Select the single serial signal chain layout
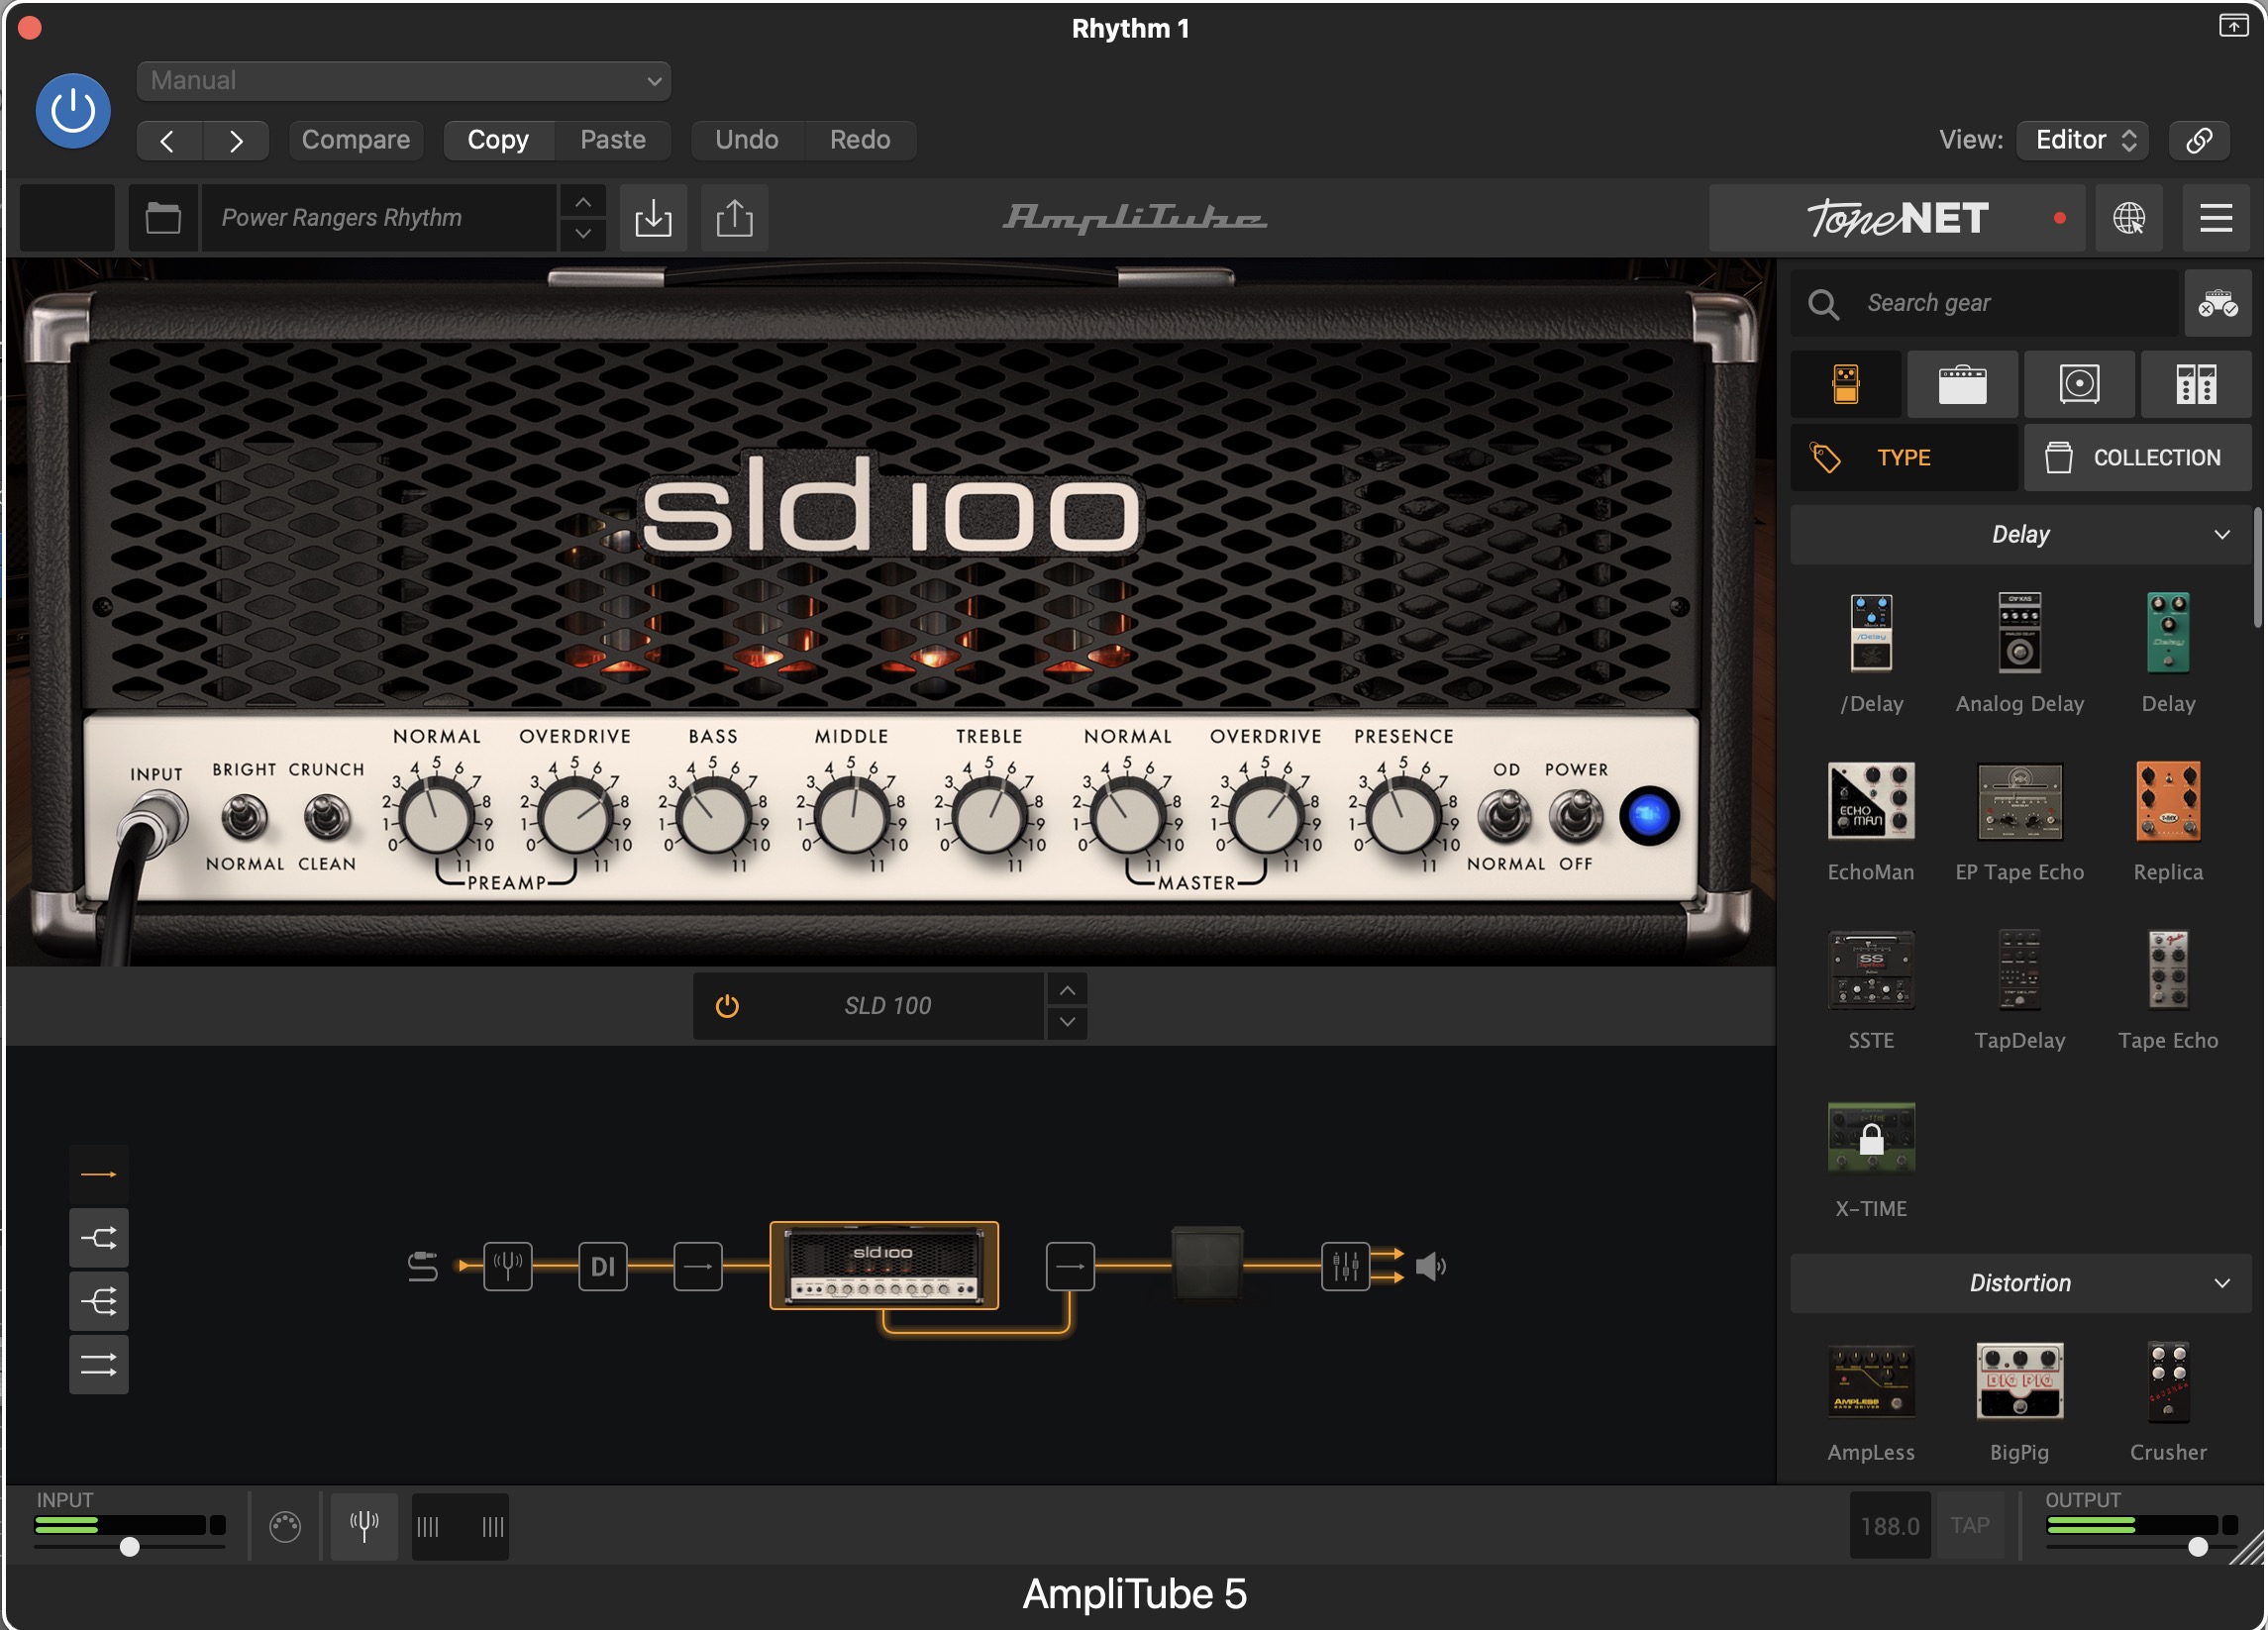This screenshot has height=1630, width=2268. (x=98, y=1174)
